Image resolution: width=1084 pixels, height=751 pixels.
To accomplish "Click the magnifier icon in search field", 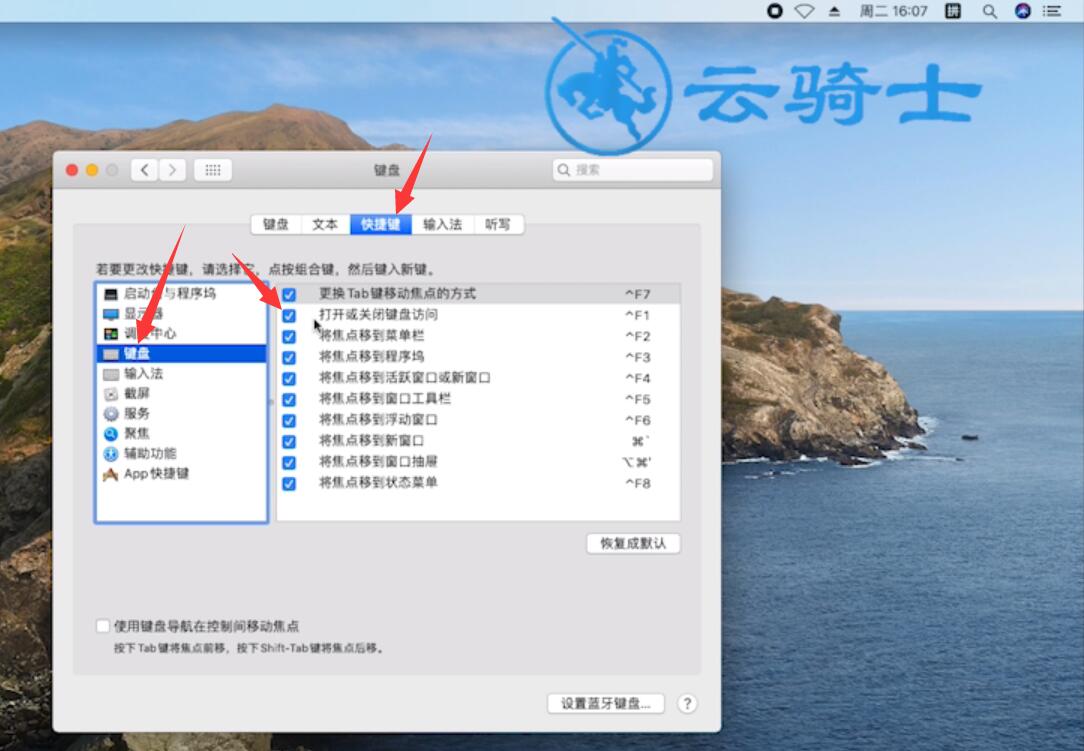I will 563,170.
